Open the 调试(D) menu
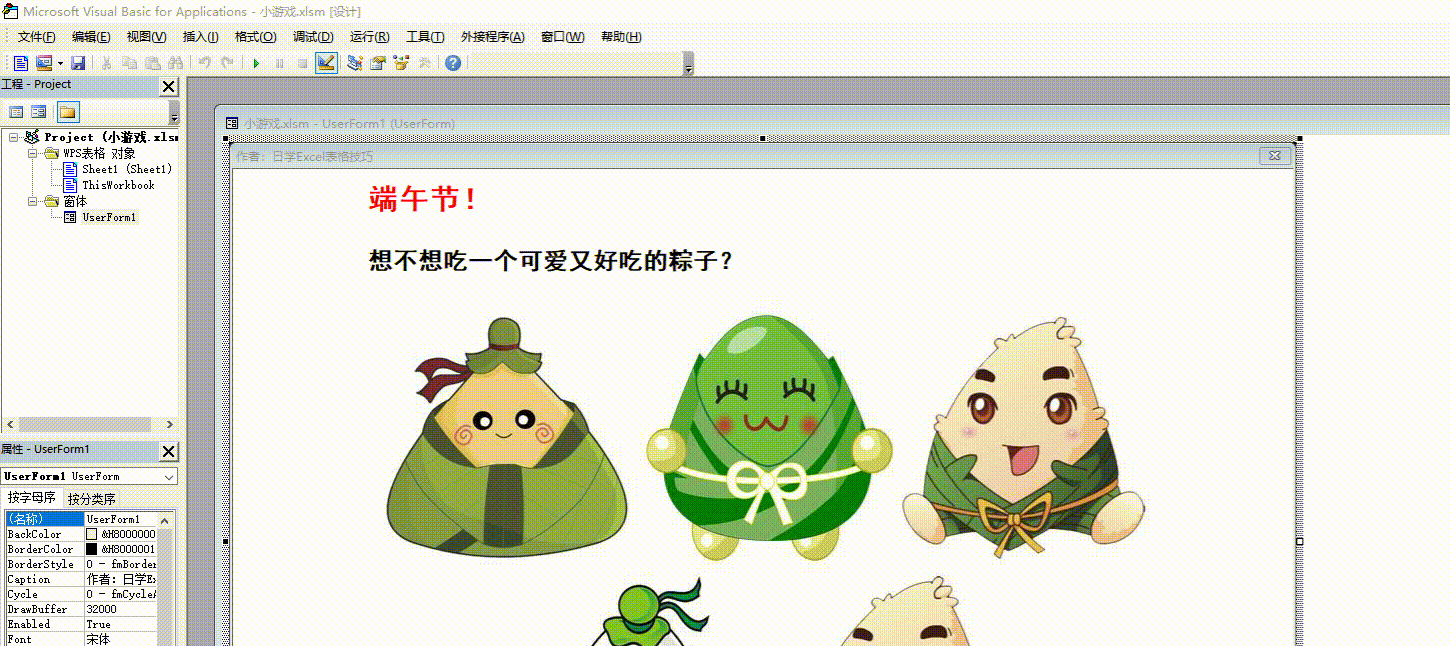 (x=313, y=37)
